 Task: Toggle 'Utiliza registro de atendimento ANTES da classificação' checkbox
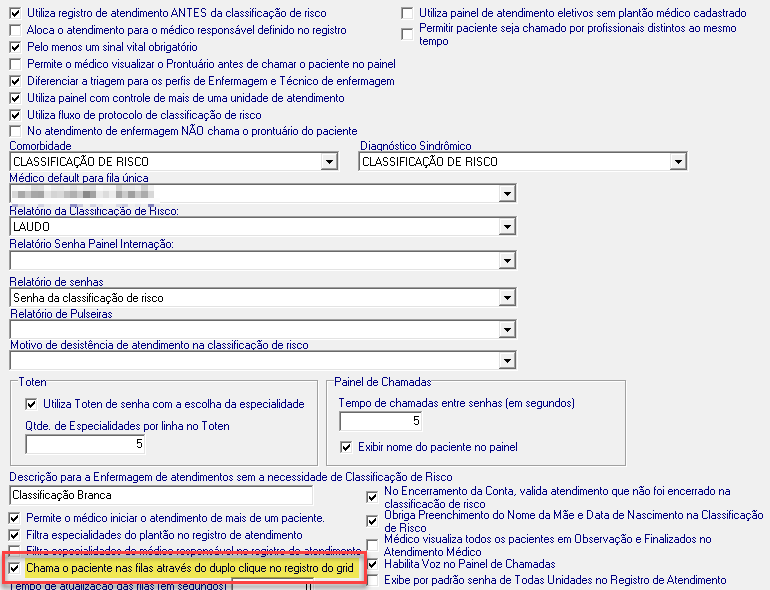click(15, 13)
